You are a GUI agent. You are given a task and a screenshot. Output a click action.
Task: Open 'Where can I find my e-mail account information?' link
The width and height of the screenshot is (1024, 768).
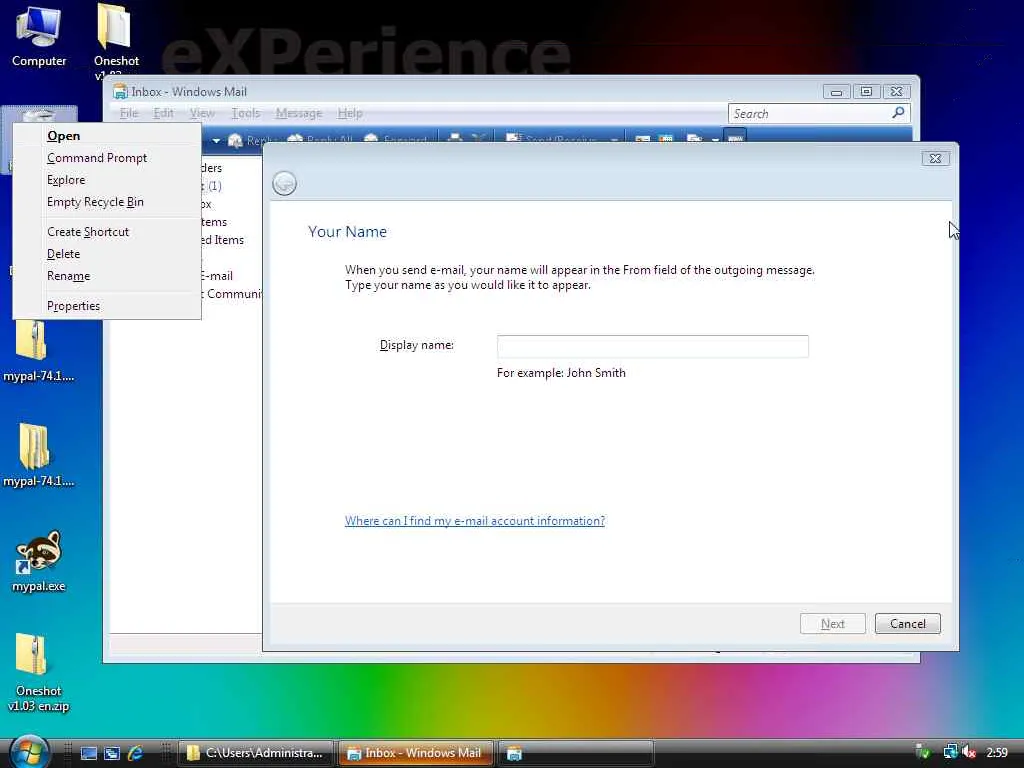[x=475, y=521]
